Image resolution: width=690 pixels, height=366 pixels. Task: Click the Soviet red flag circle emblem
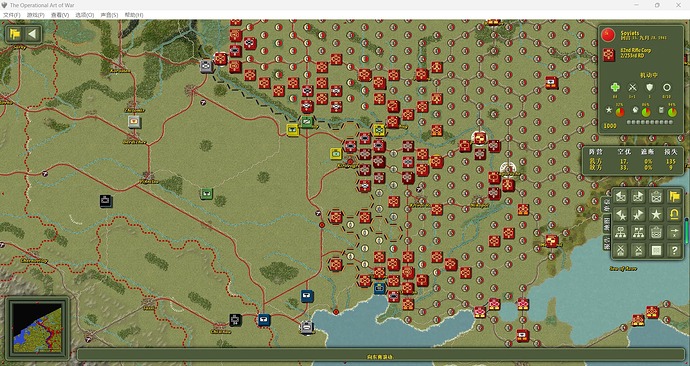(x=608, y=35)
